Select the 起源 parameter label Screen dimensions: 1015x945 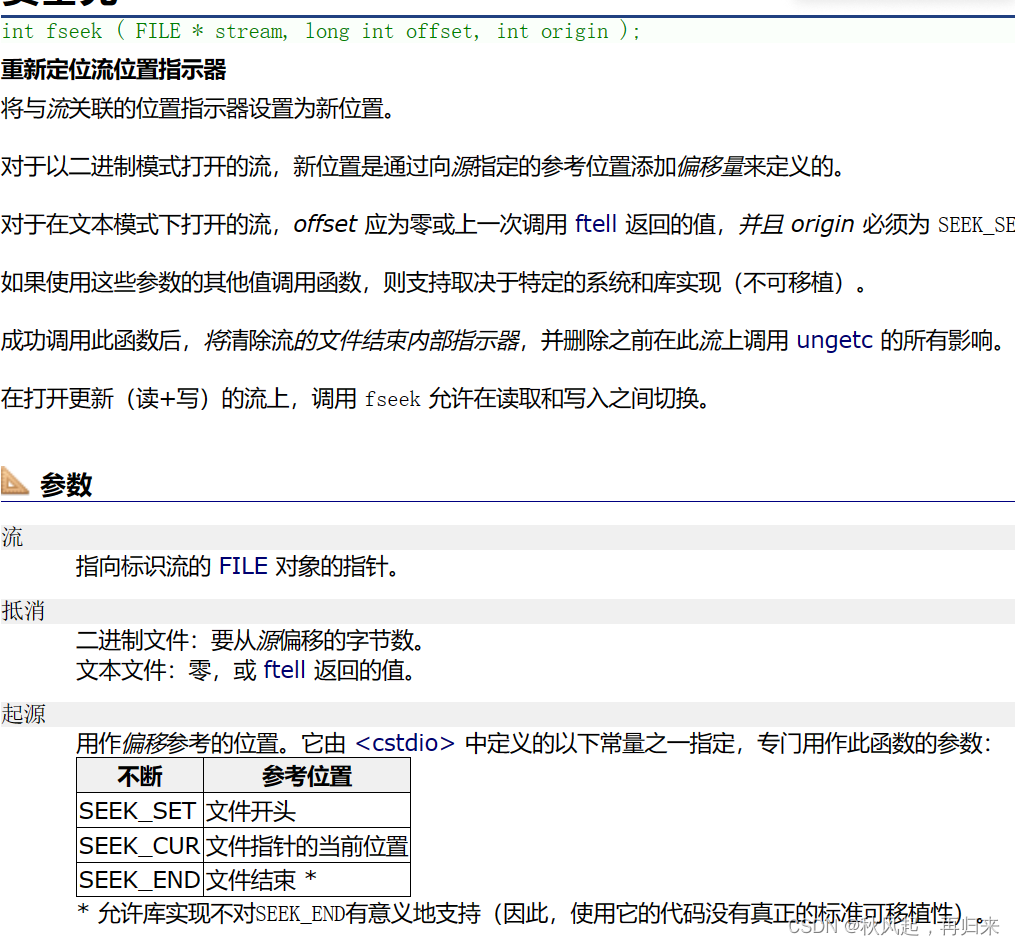(23, 714)
